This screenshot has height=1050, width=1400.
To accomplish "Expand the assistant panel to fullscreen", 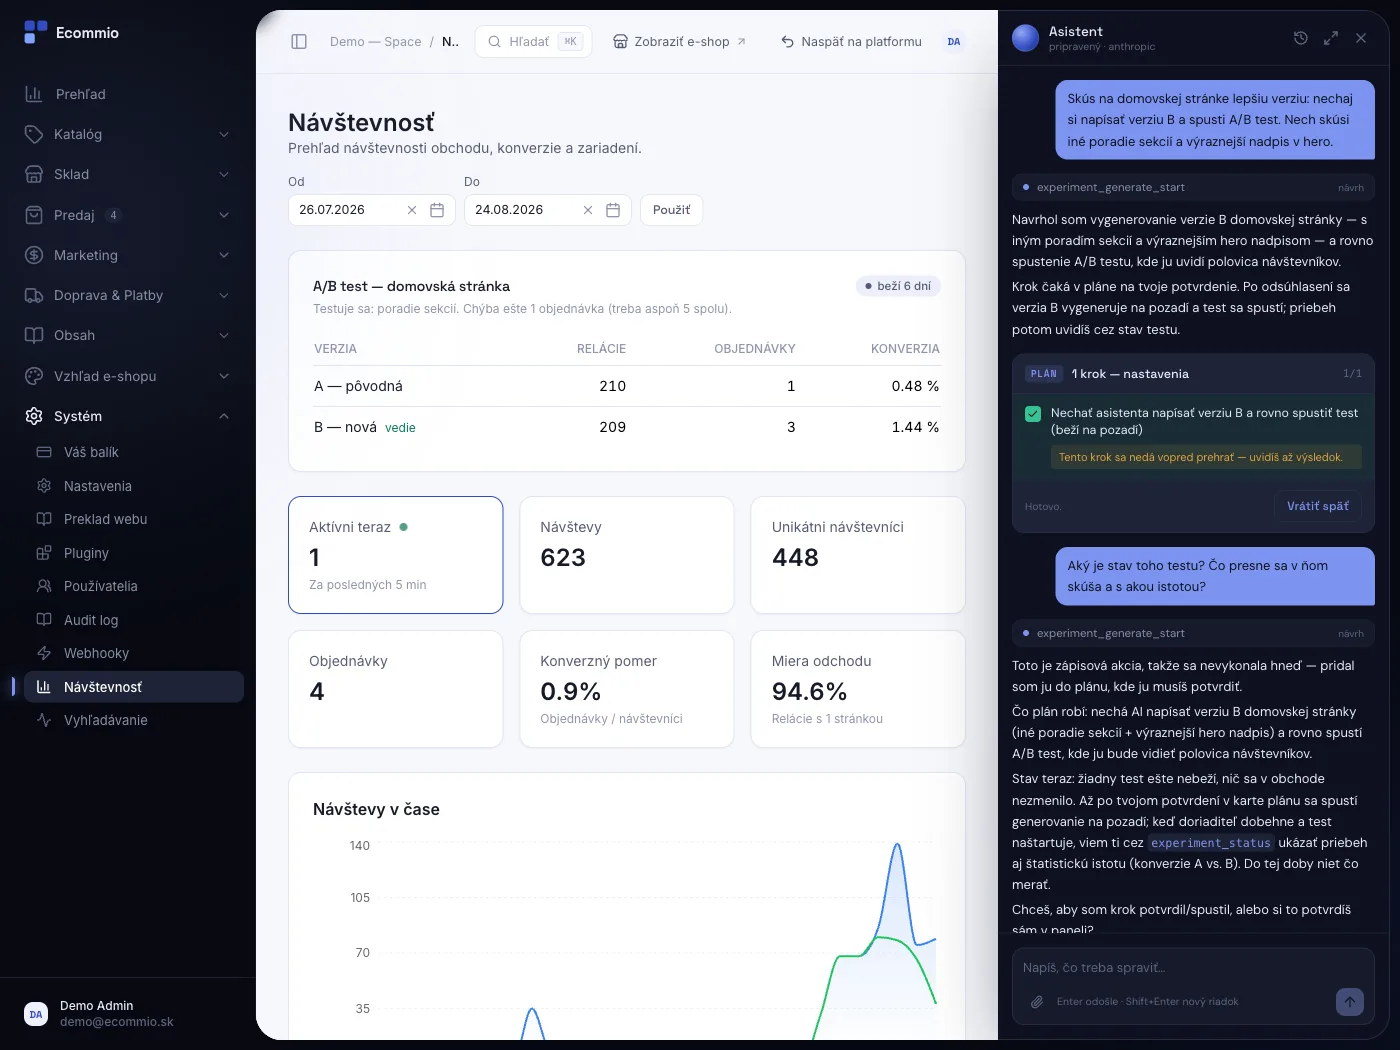I will pyautogui.click(x=1331, y=38).
